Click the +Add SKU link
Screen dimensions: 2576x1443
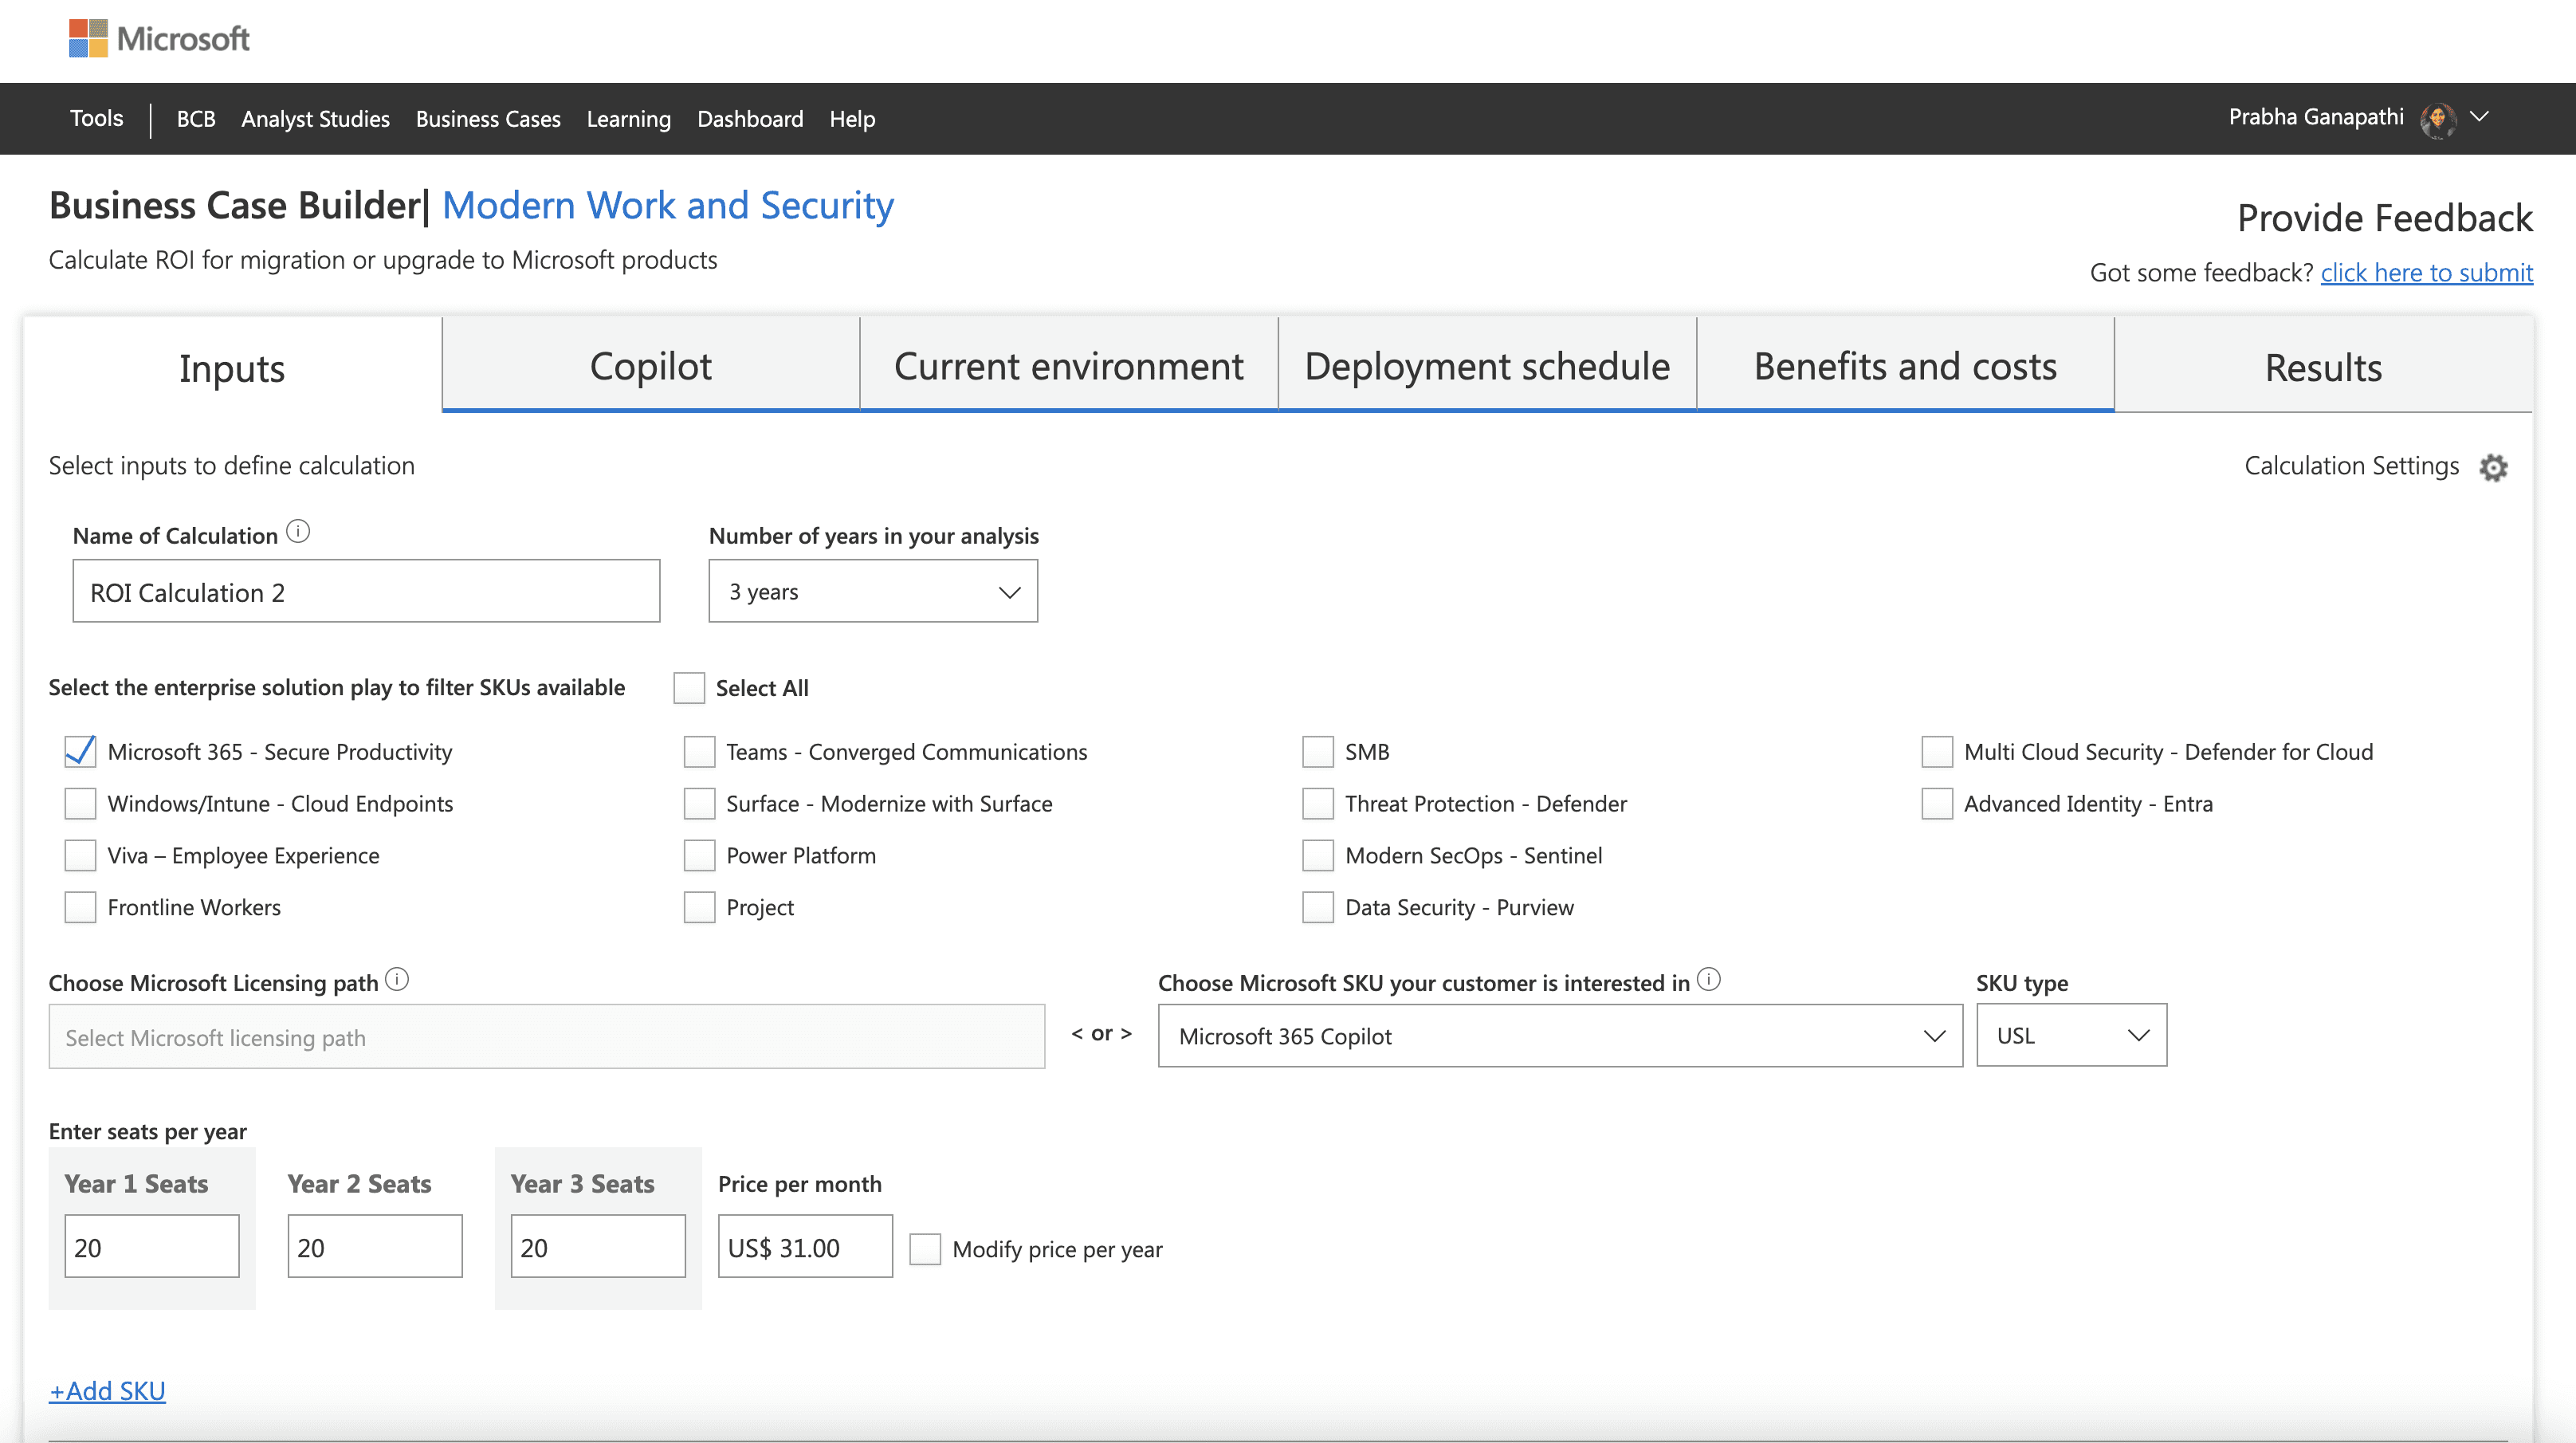point(107,1391)
